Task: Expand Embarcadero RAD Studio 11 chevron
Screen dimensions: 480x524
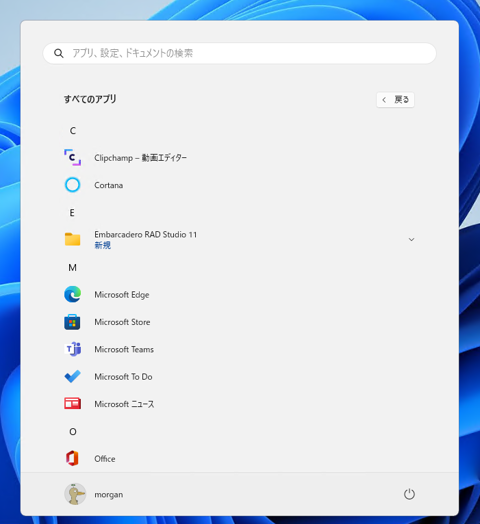Action: pyautogui.click(x=411, y=240)
